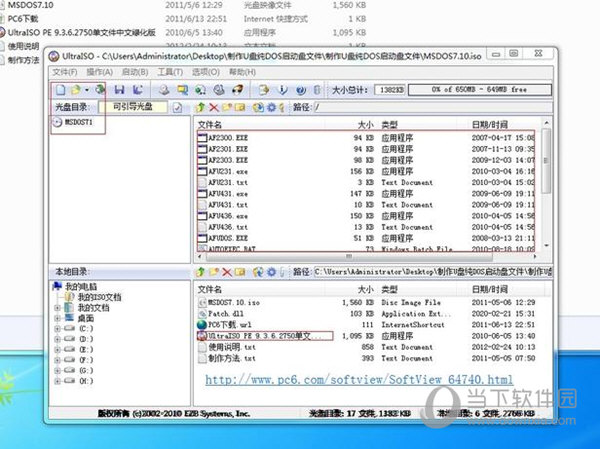Go up one level in disc directory
Image resolution: width=600 pixels, height=449 pixels.
200,107
